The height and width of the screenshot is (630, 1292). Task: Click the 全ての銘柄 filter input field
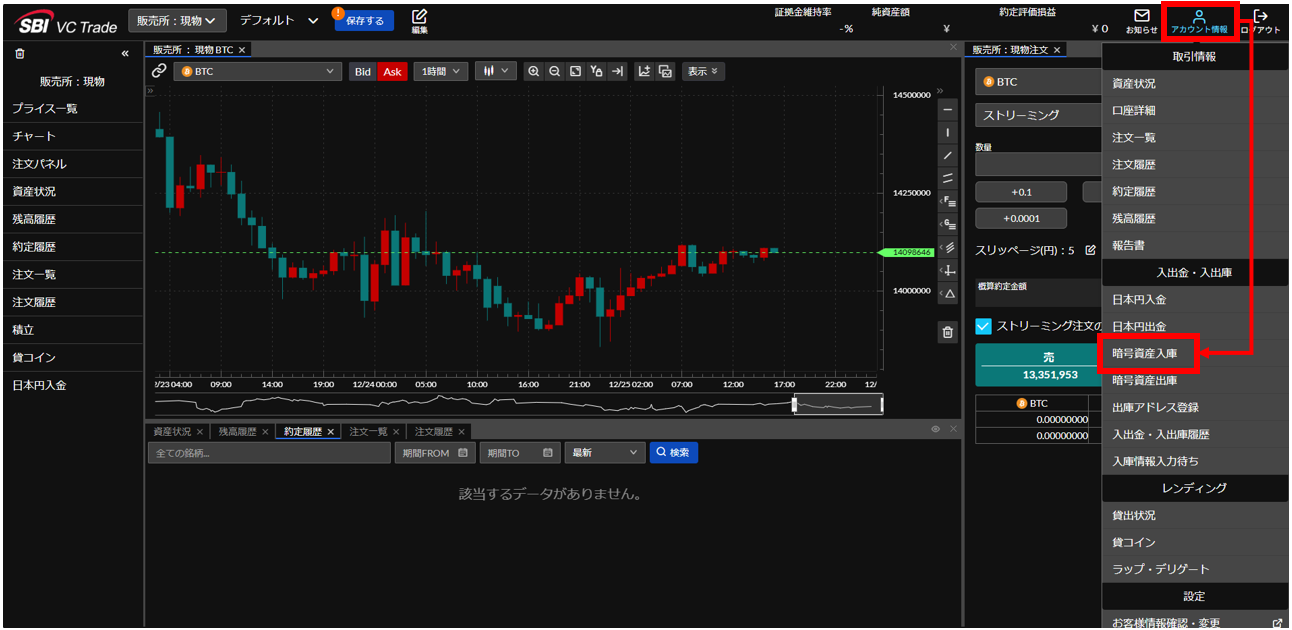point(269,453)
